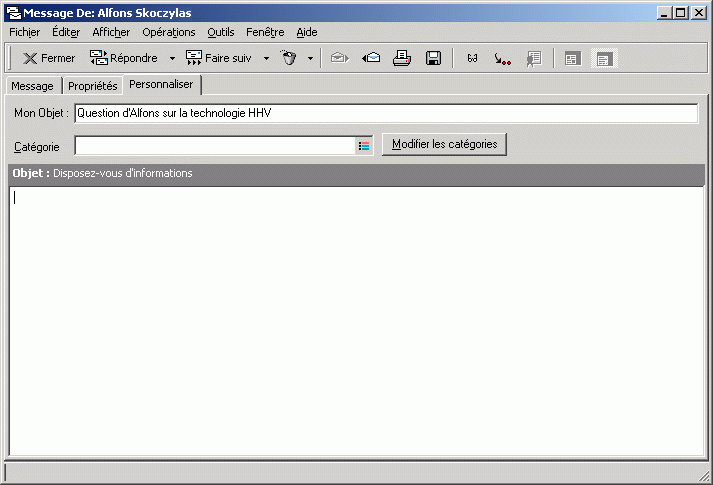Screen dimensions: 713x485
Task: Close the message window
Action: click(699, 13)
